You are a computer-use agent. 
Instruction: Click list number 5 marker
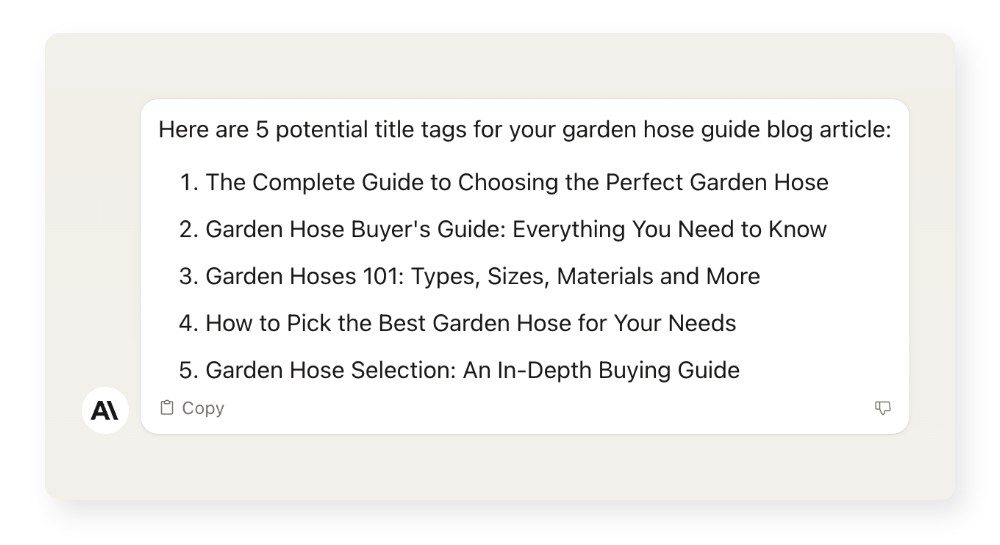coord(189,370)
